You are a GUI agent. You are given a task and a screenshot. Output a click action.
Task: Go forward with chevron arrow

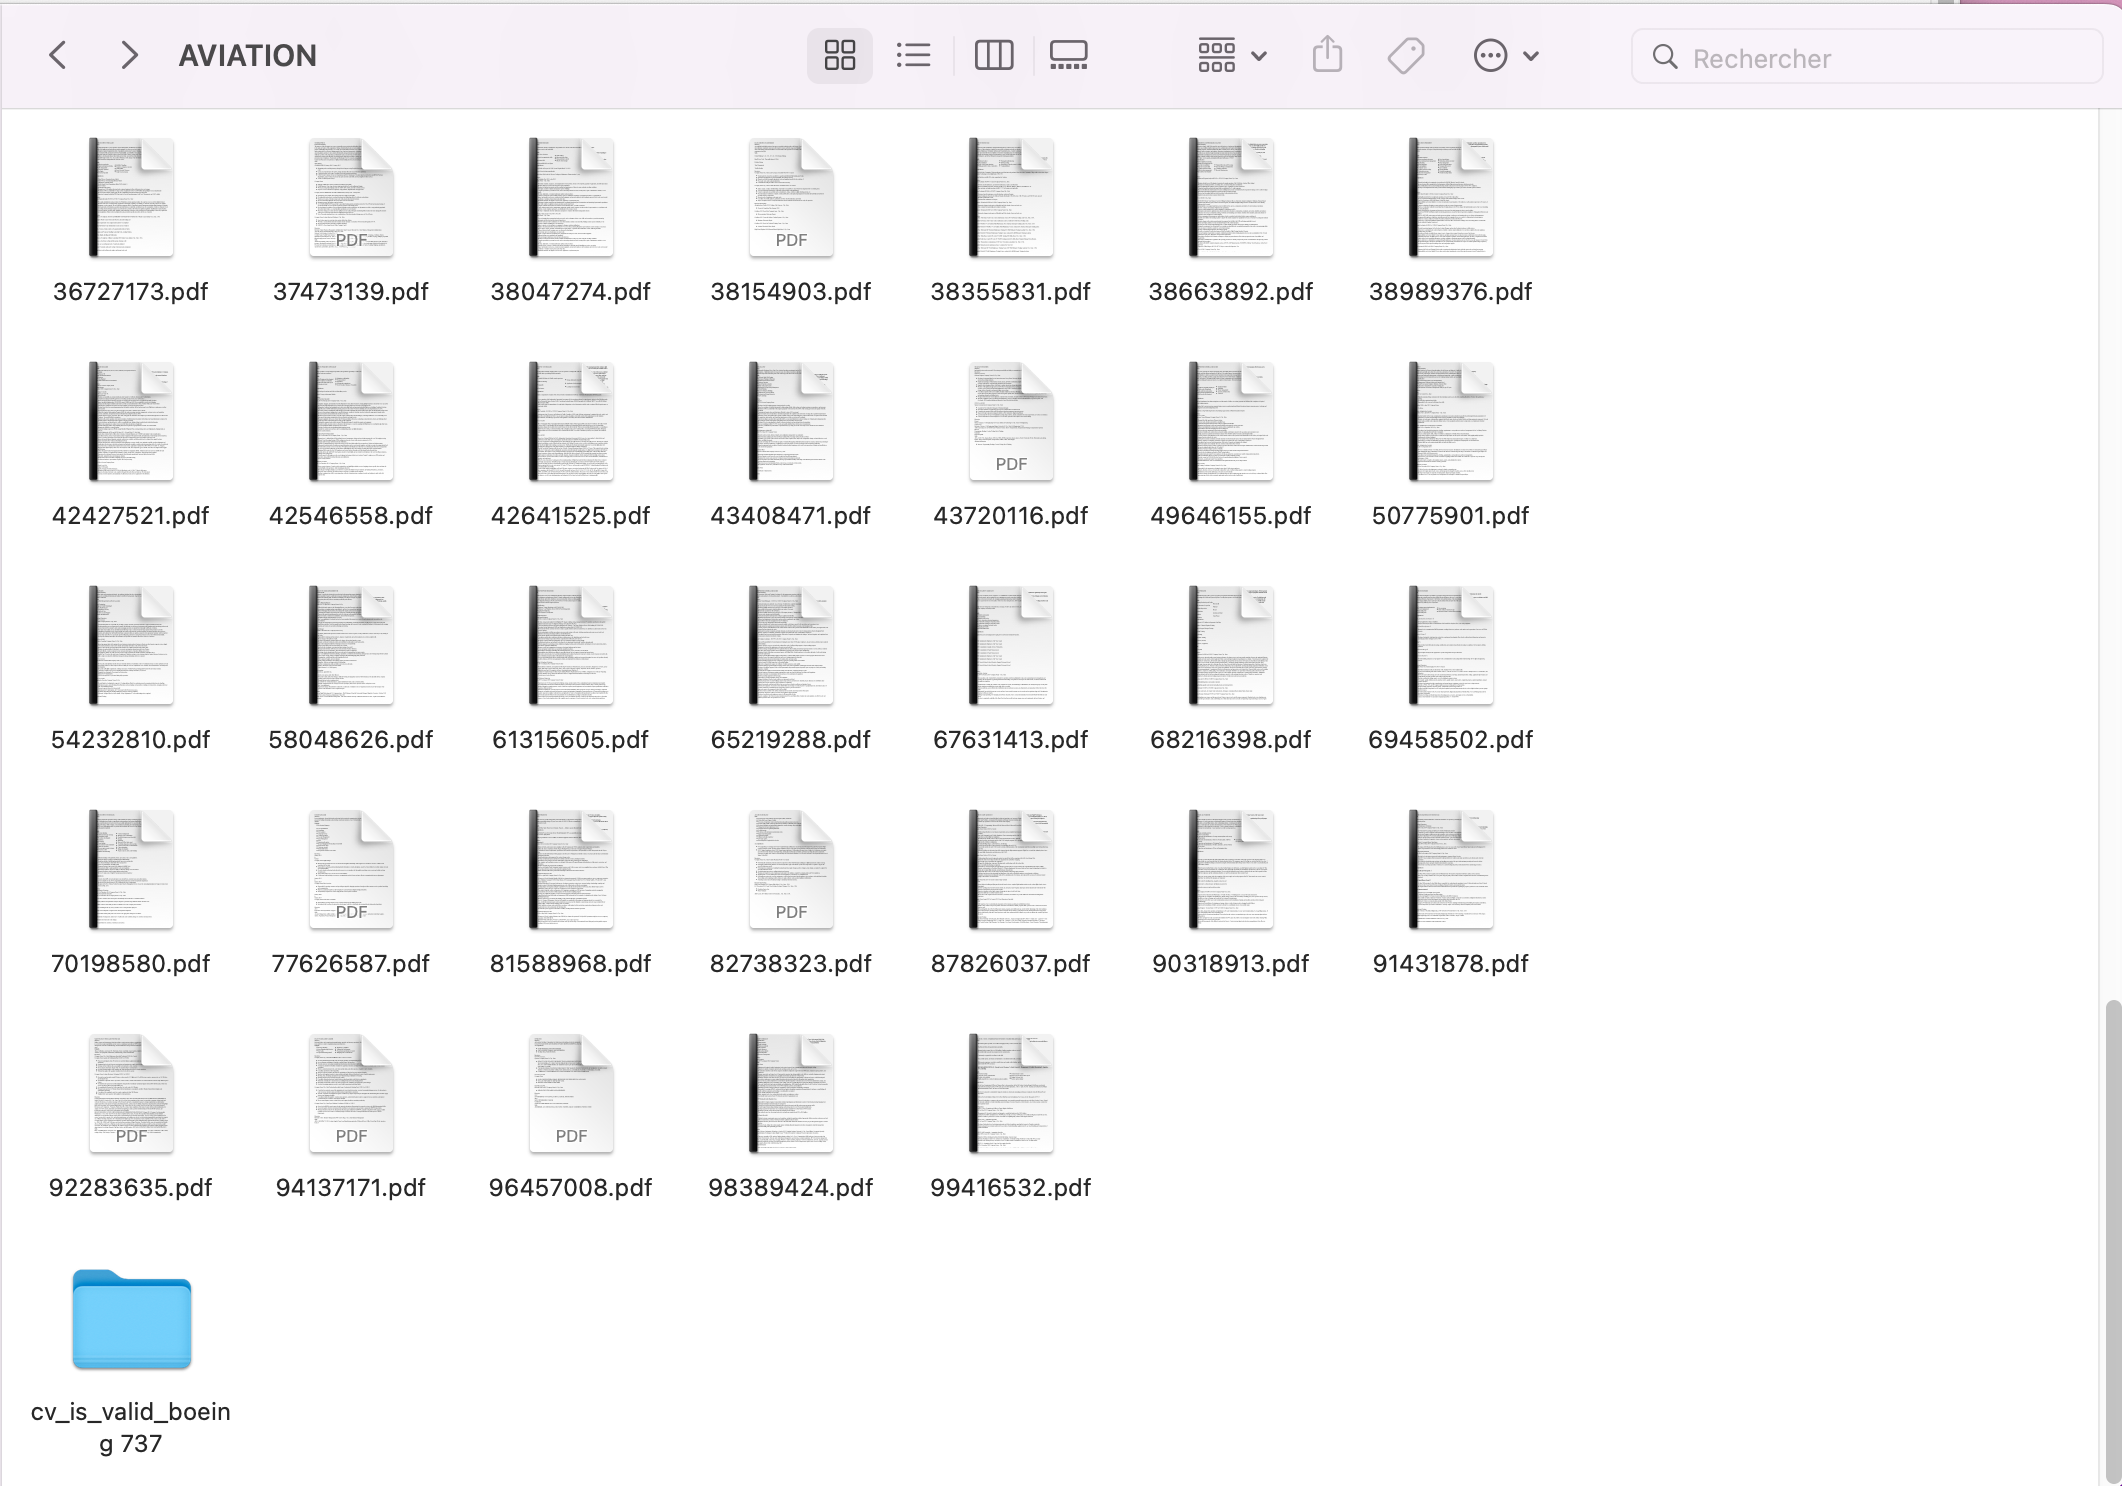[128, 55]
